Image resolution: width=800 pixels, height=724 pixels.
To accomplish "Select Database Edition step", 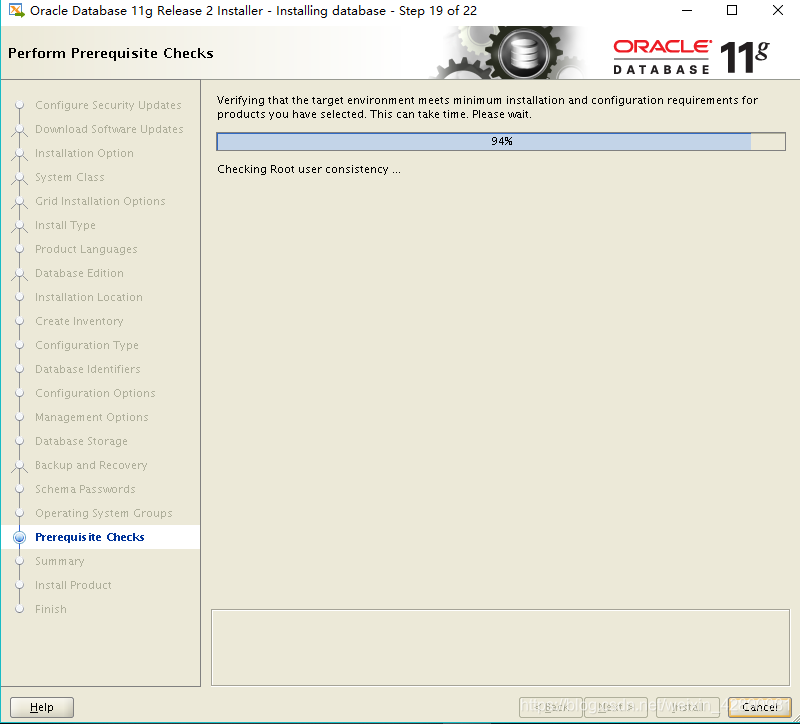I will coord(79,273).
